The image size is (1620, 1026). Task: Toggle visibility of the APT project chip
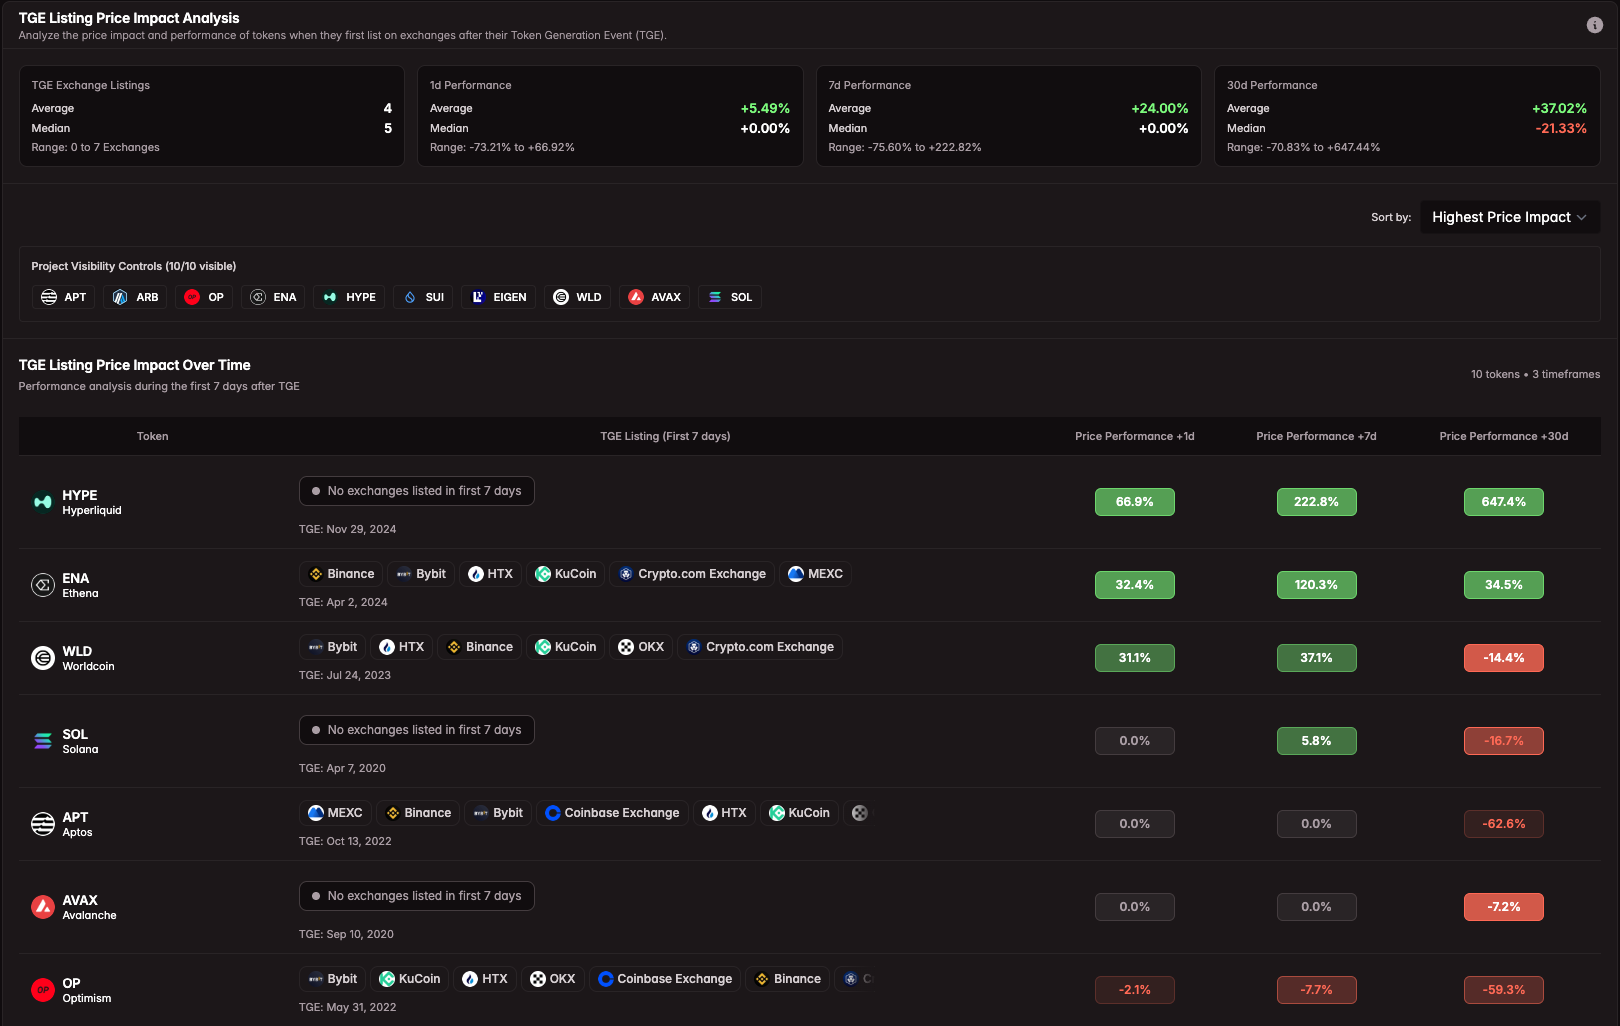tap(62, 296)
